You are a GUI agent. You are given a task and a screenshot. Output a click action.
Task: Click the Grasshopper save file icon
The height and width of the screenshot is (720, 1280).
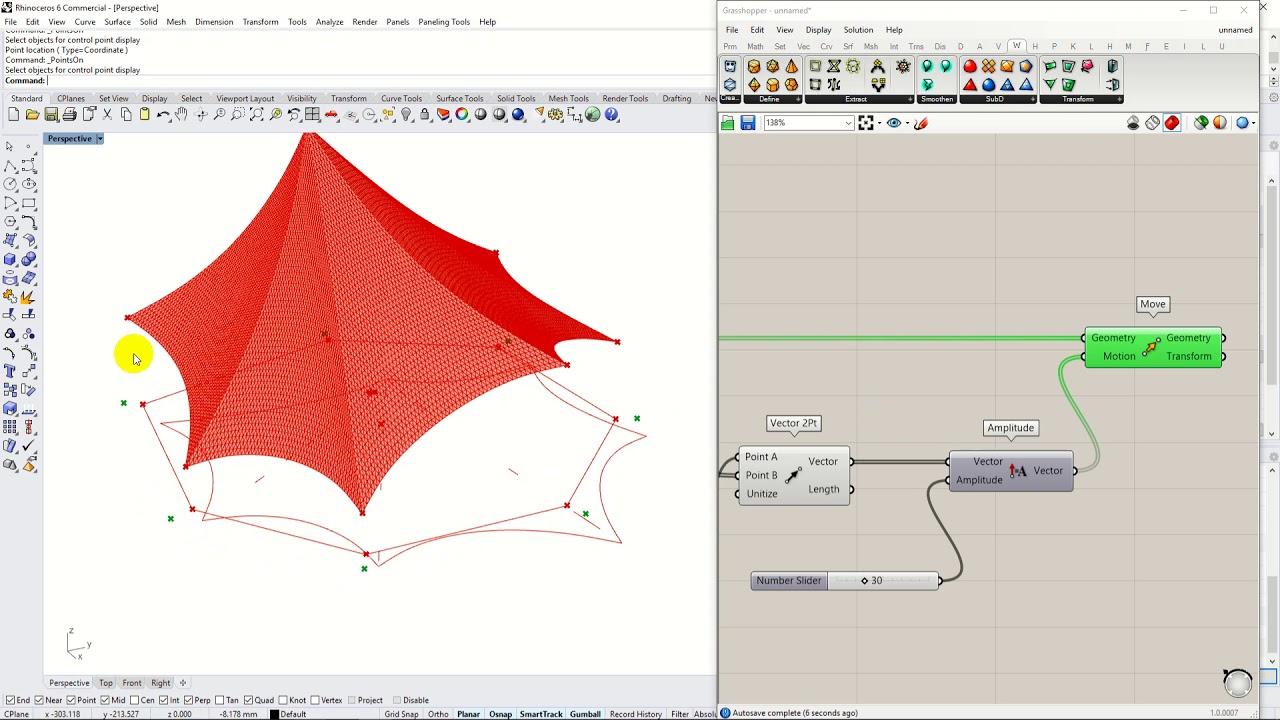click(x=747, y=123)
